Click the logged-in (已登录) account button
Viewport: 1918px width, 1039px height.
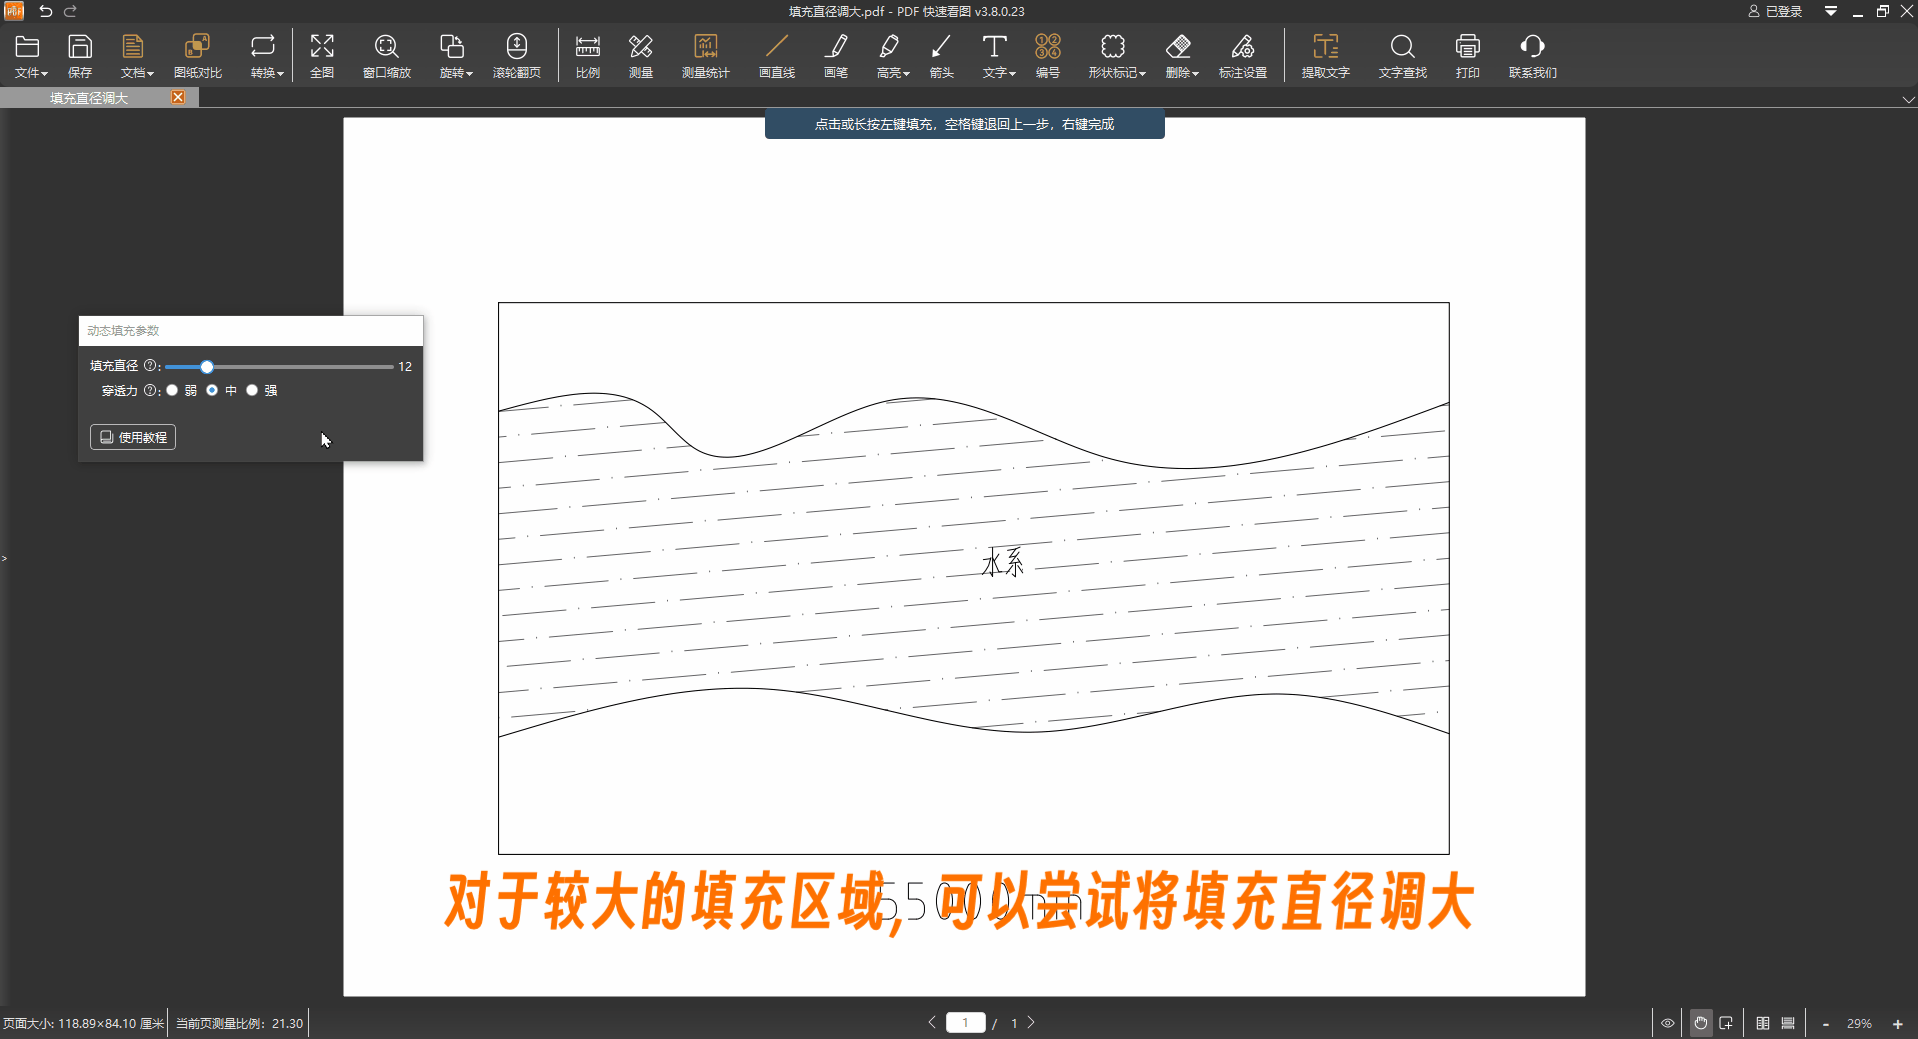point(1775,11)
